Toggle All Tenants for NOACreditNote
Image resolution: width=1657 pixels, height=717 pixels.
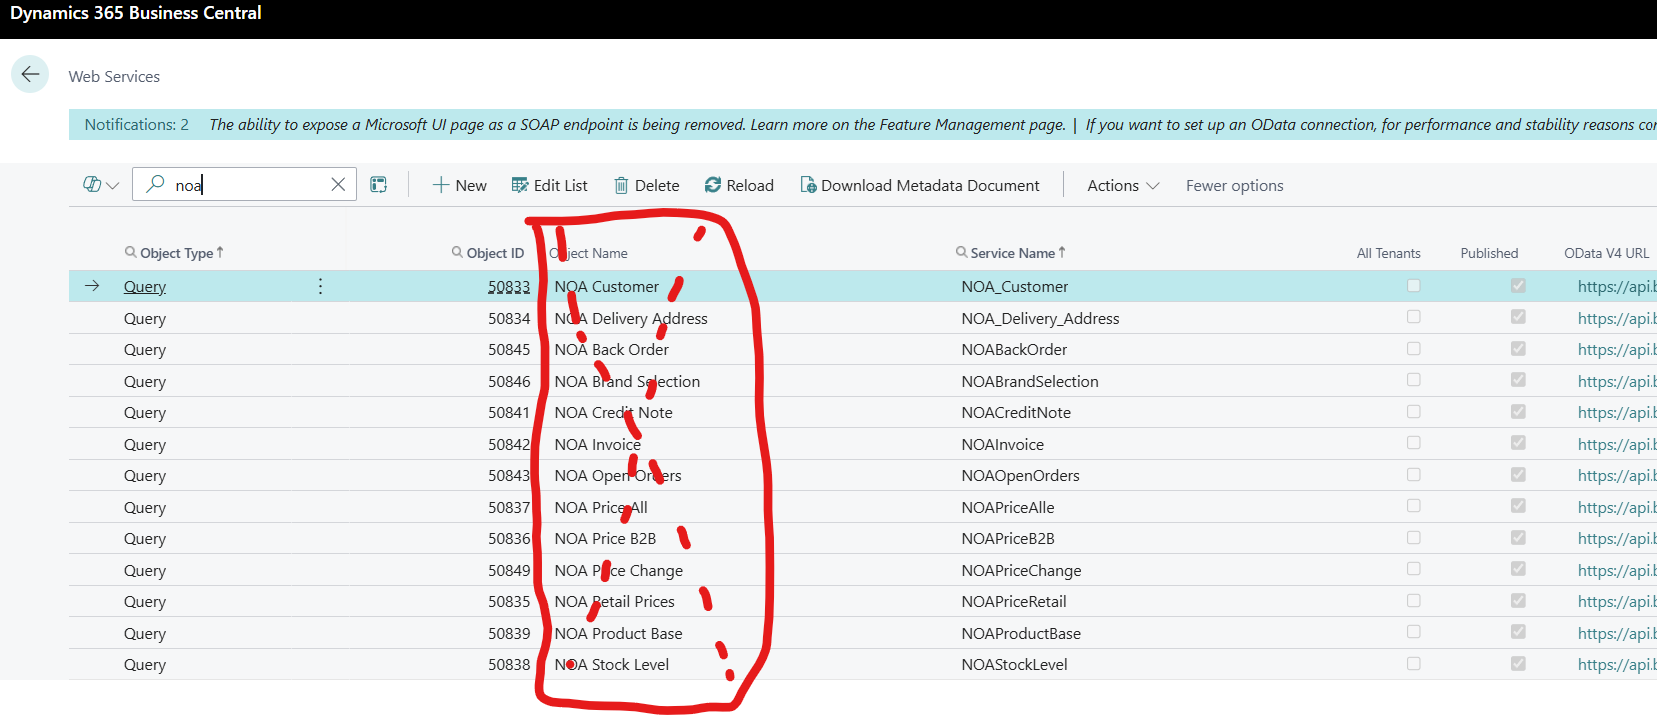(1413, 411)
